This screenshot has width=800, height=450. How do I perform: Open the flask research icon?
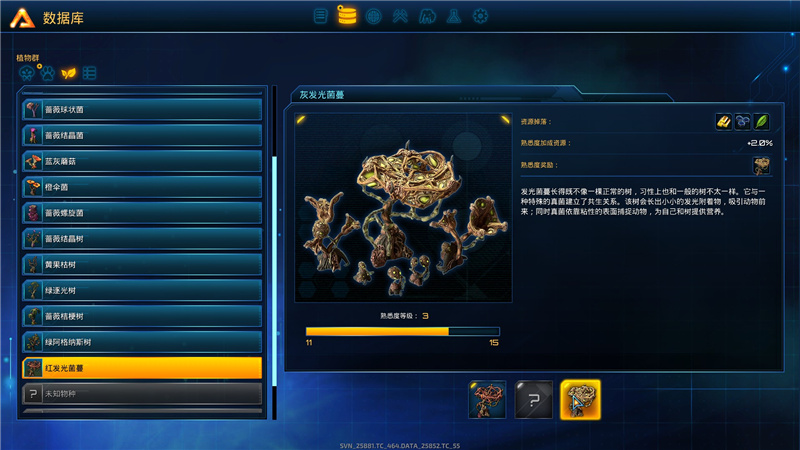[454, 16]
